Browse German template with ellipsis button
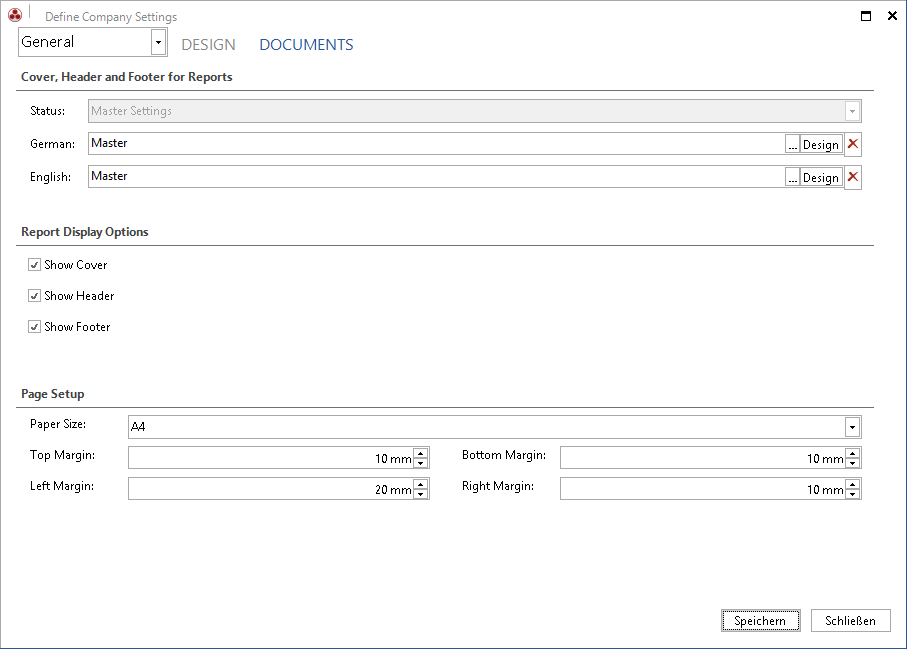The width and height of the screenshot is (907, 649). click(792, 144)
